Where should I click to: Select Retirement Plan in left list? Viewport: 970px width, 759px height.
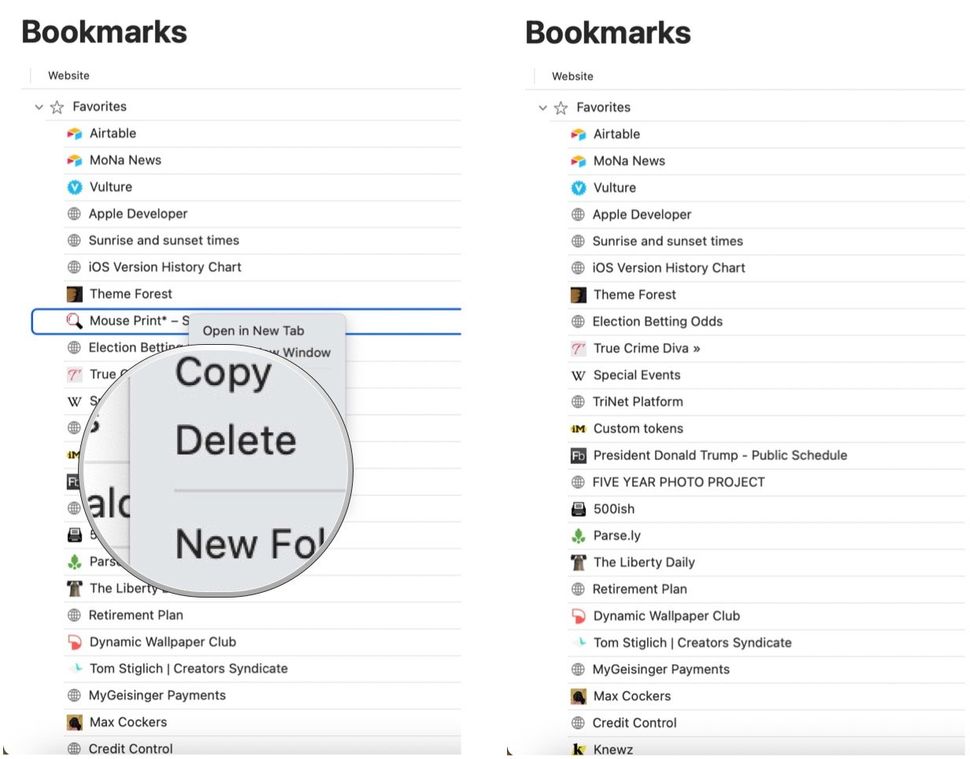(136, 615)
